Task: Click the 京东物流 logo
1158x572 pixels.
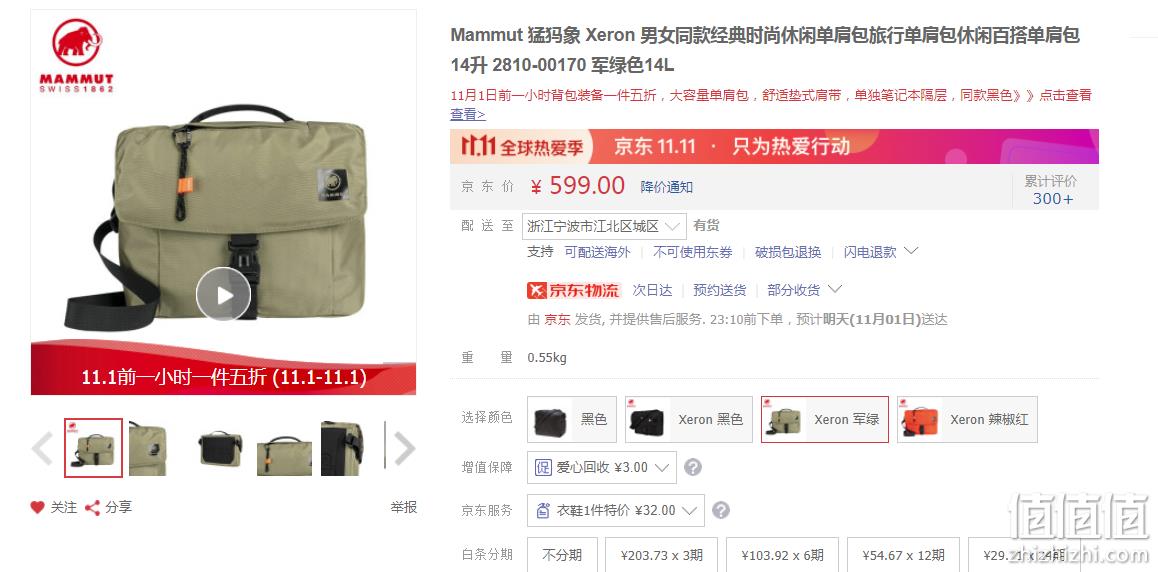Action: [x=574, y=291]
